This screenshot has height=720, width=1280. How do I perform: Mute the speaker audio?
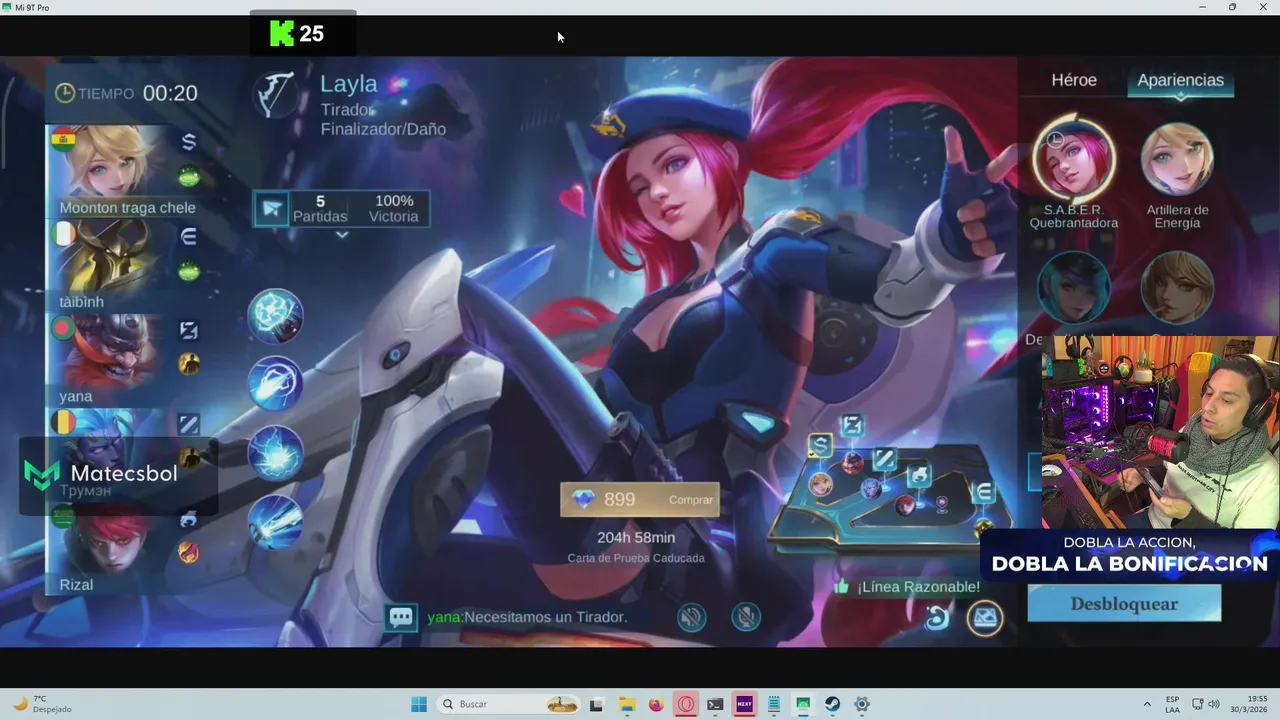(x=691, y=618)
